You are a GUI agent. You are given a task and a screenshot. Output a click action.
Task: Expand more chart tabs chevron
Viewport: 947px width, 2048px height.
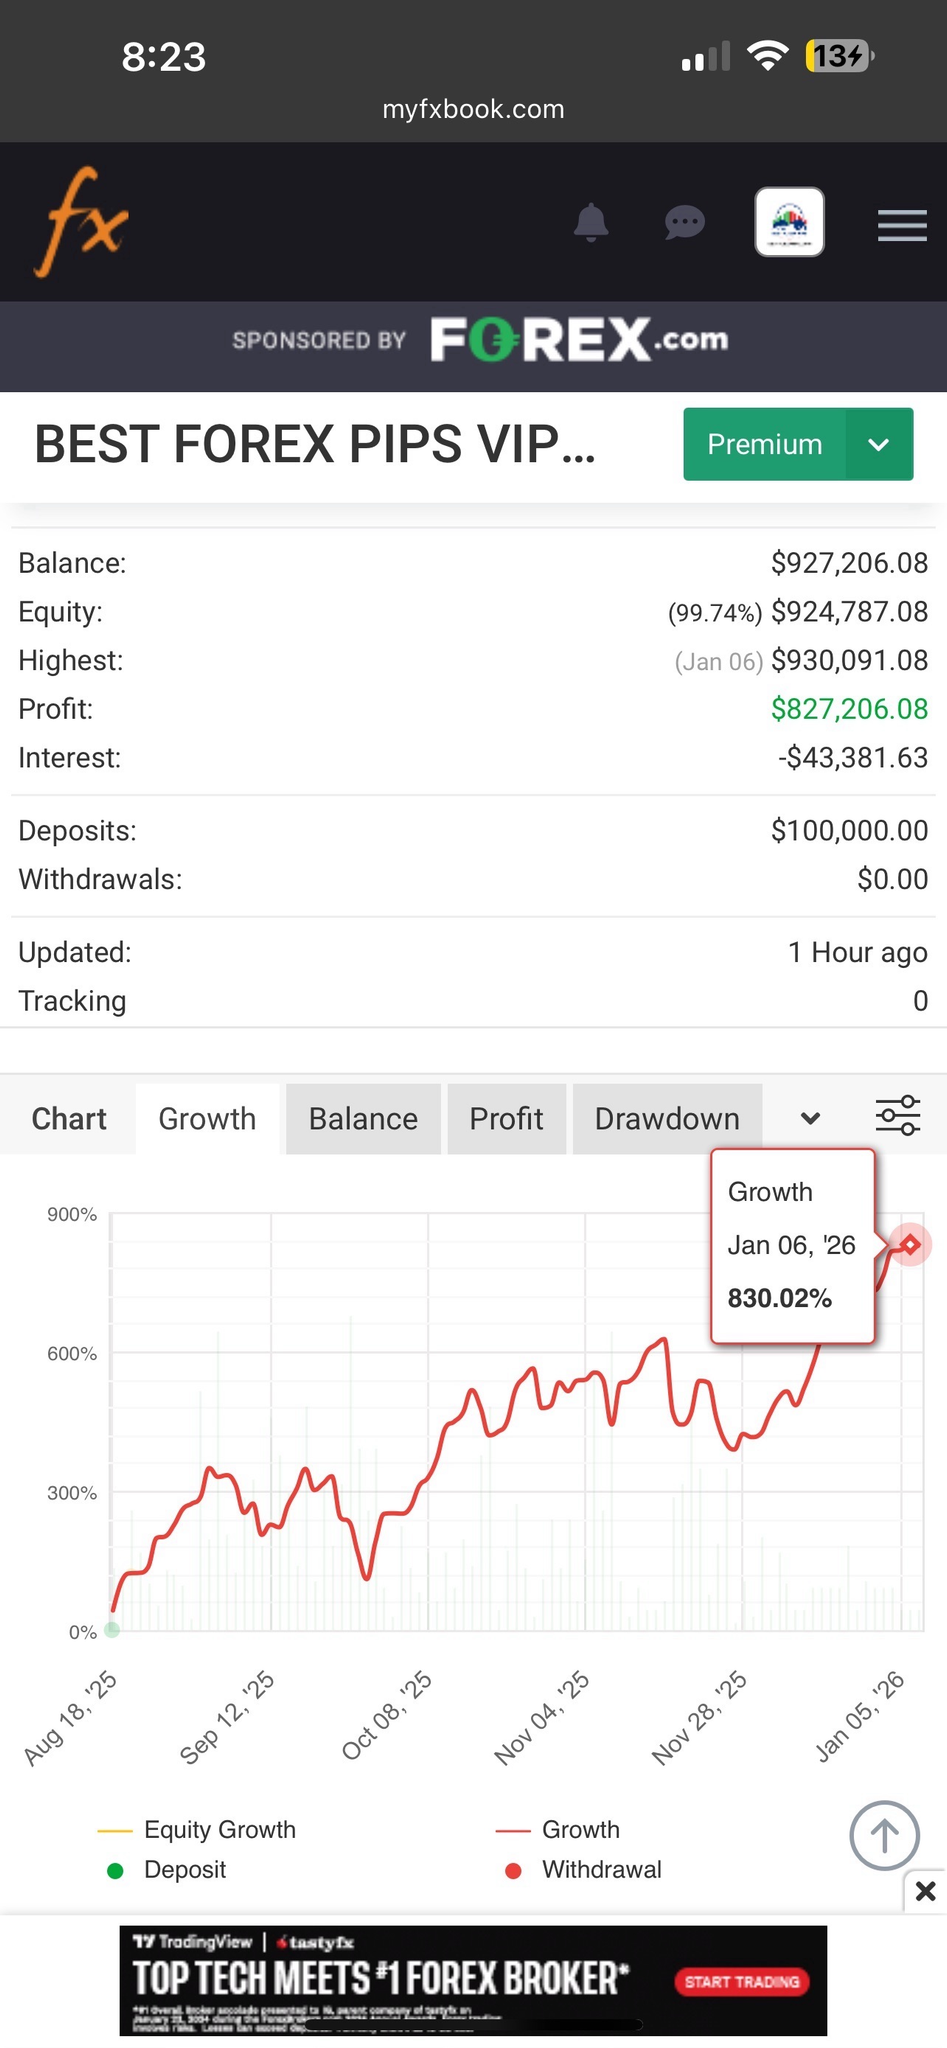(x=811, y=1118)
